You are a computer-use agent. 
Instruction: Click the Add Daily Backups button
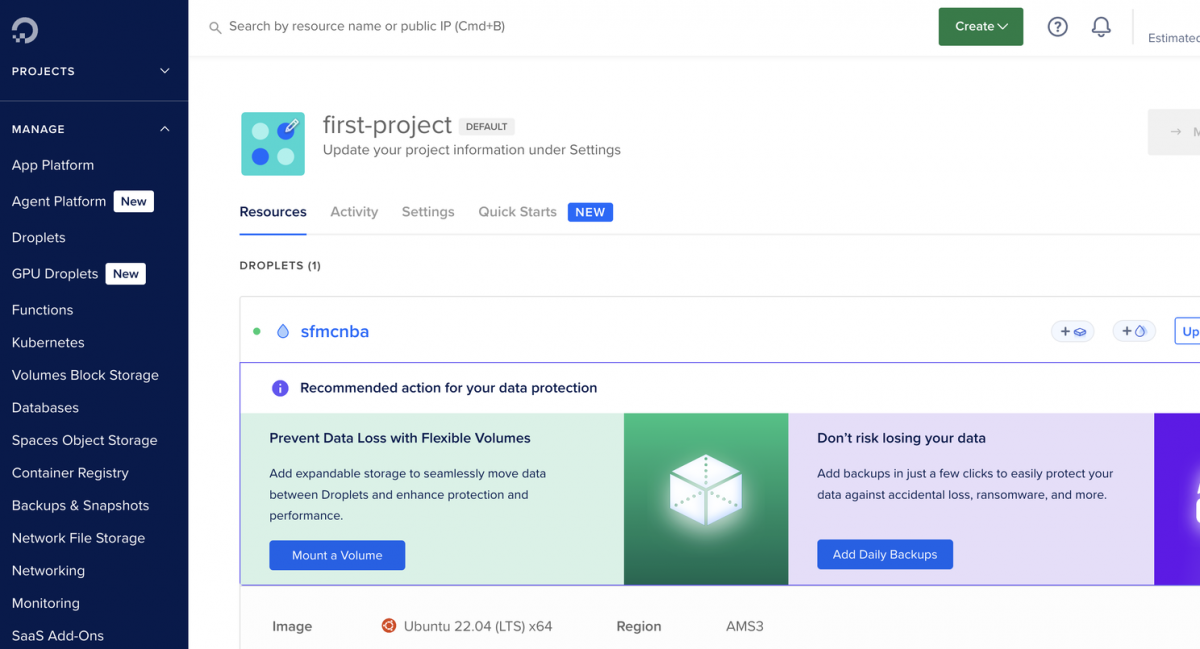pos(884,555)
